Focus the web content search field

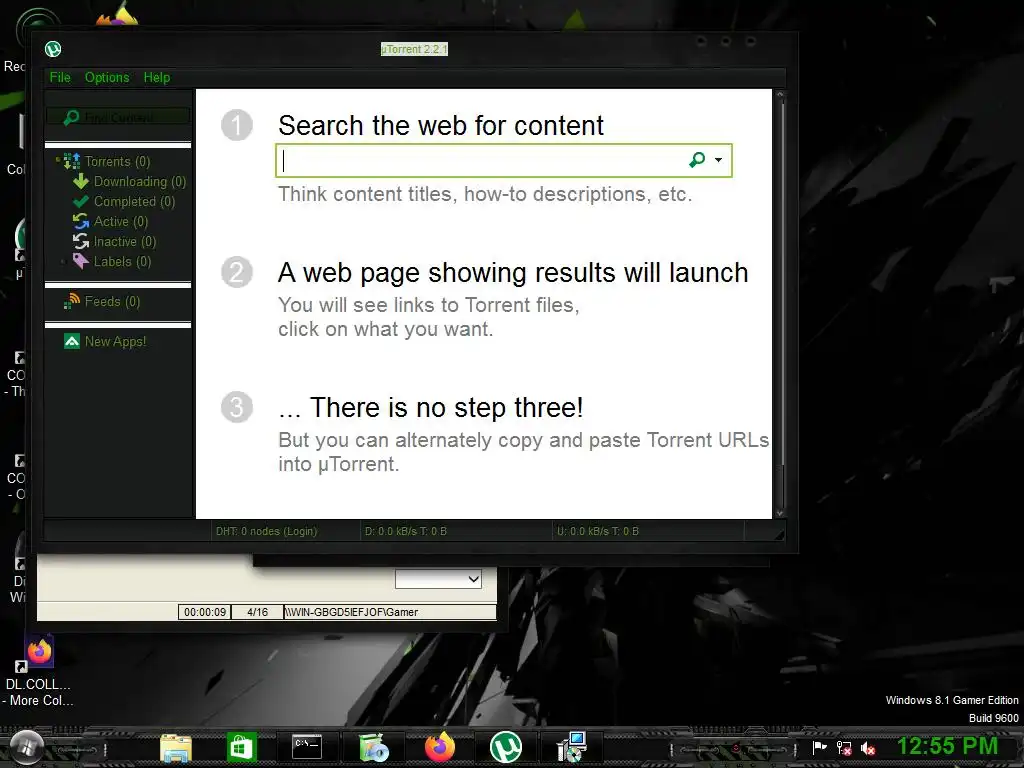pos(482,161)
